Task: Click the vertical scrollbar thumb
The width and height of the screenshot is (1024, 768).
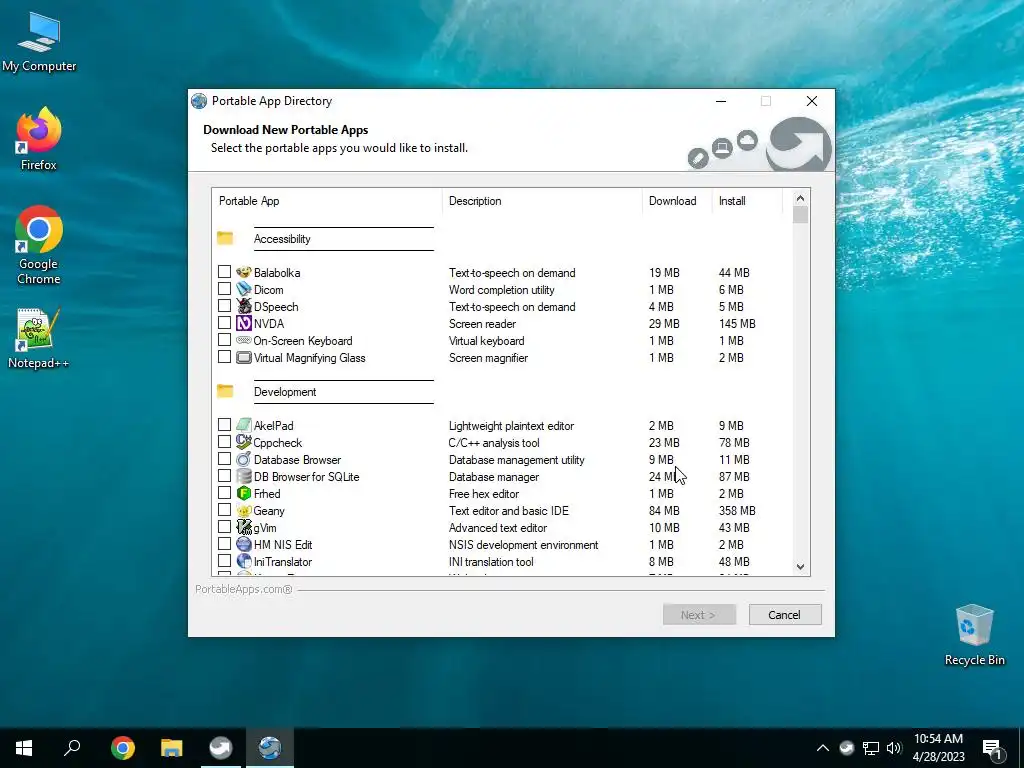Action: point(801,215)
